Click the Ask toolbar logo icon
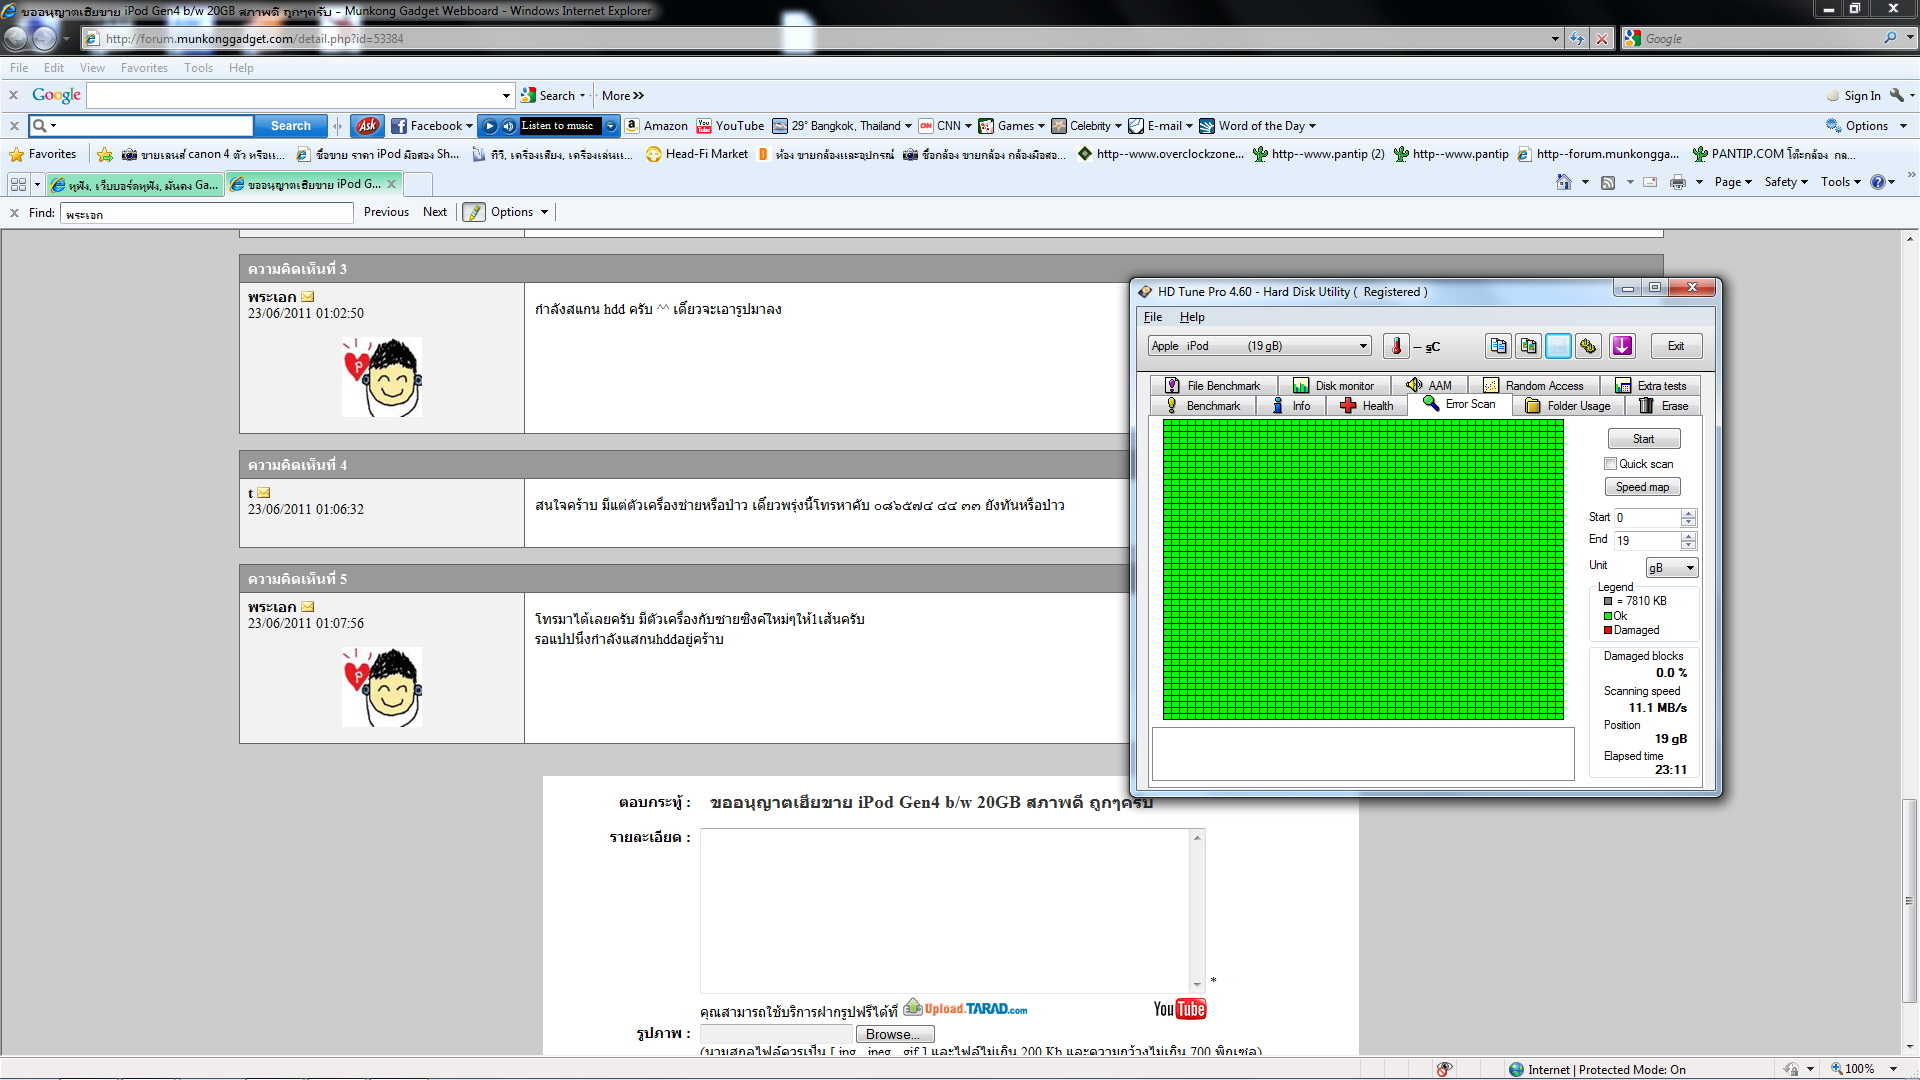 (x=367, y=126)
